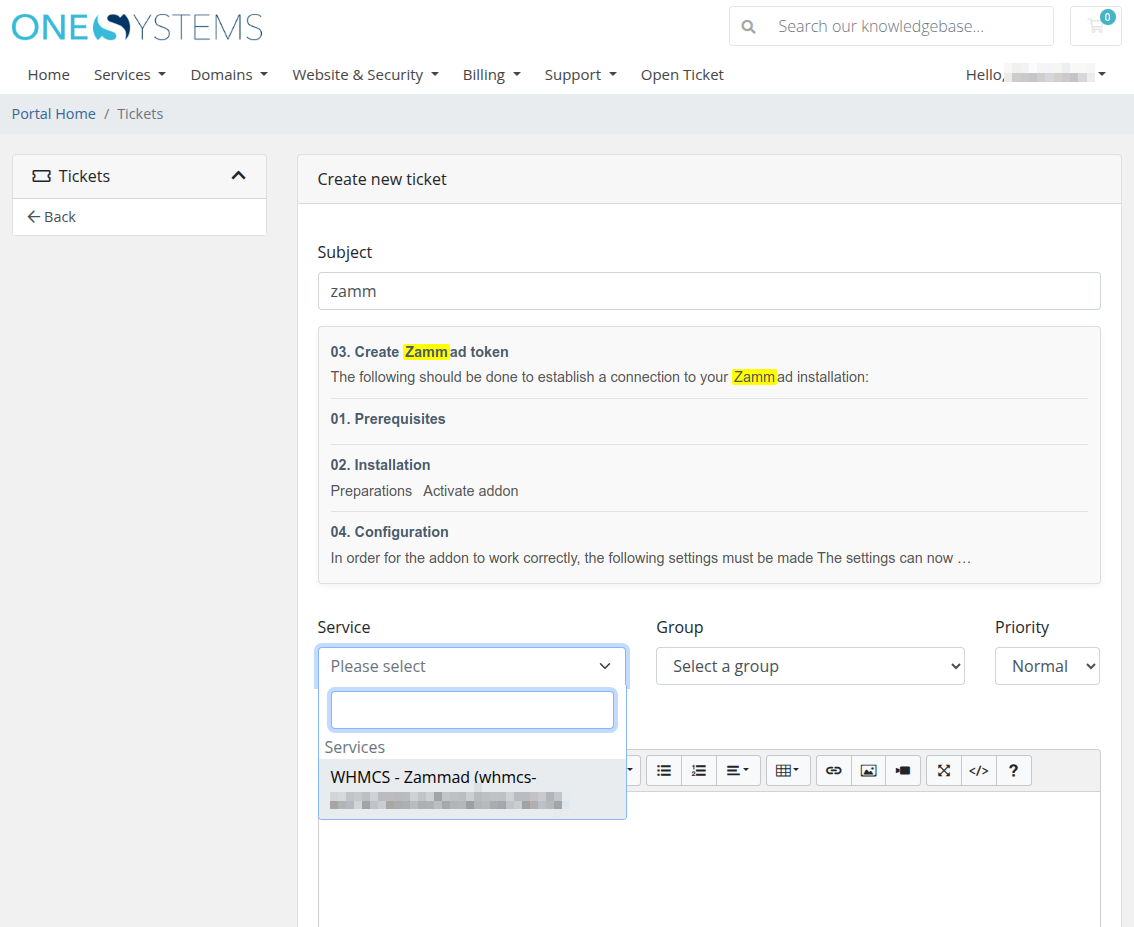Open the Services navigation dropdown

[x=129, y=75]
